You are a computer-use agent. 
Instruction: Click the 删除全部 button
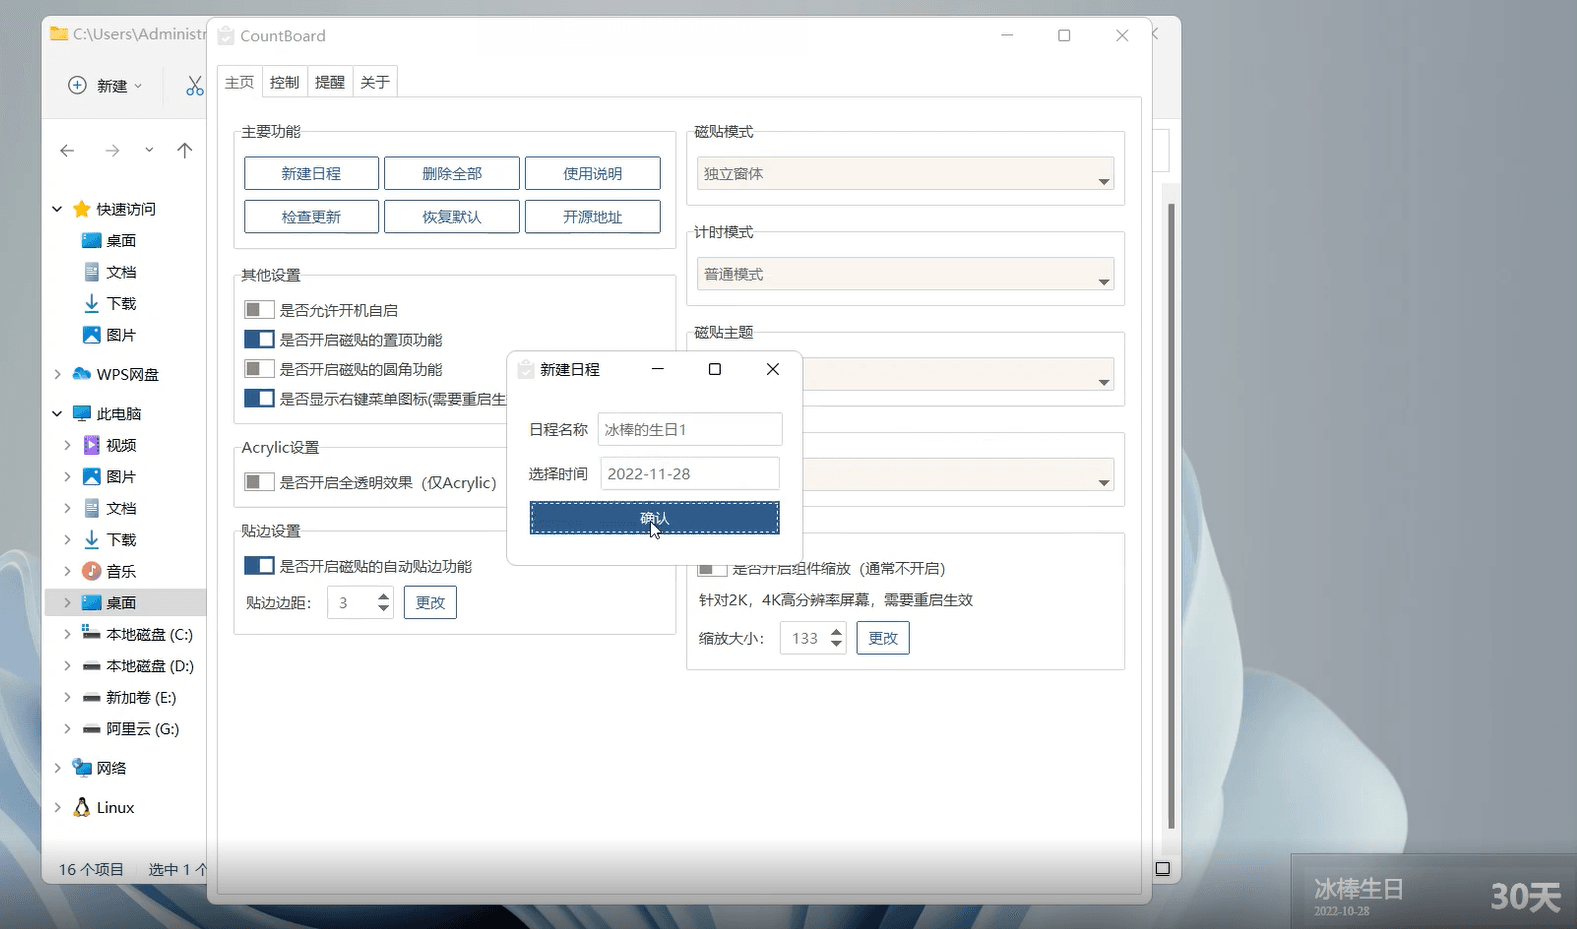(452, 173)
